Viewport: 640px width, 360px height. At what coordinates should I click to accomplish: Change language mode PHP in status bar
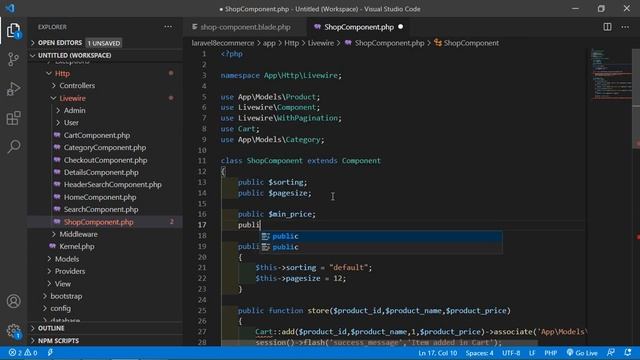click(551, 353)
